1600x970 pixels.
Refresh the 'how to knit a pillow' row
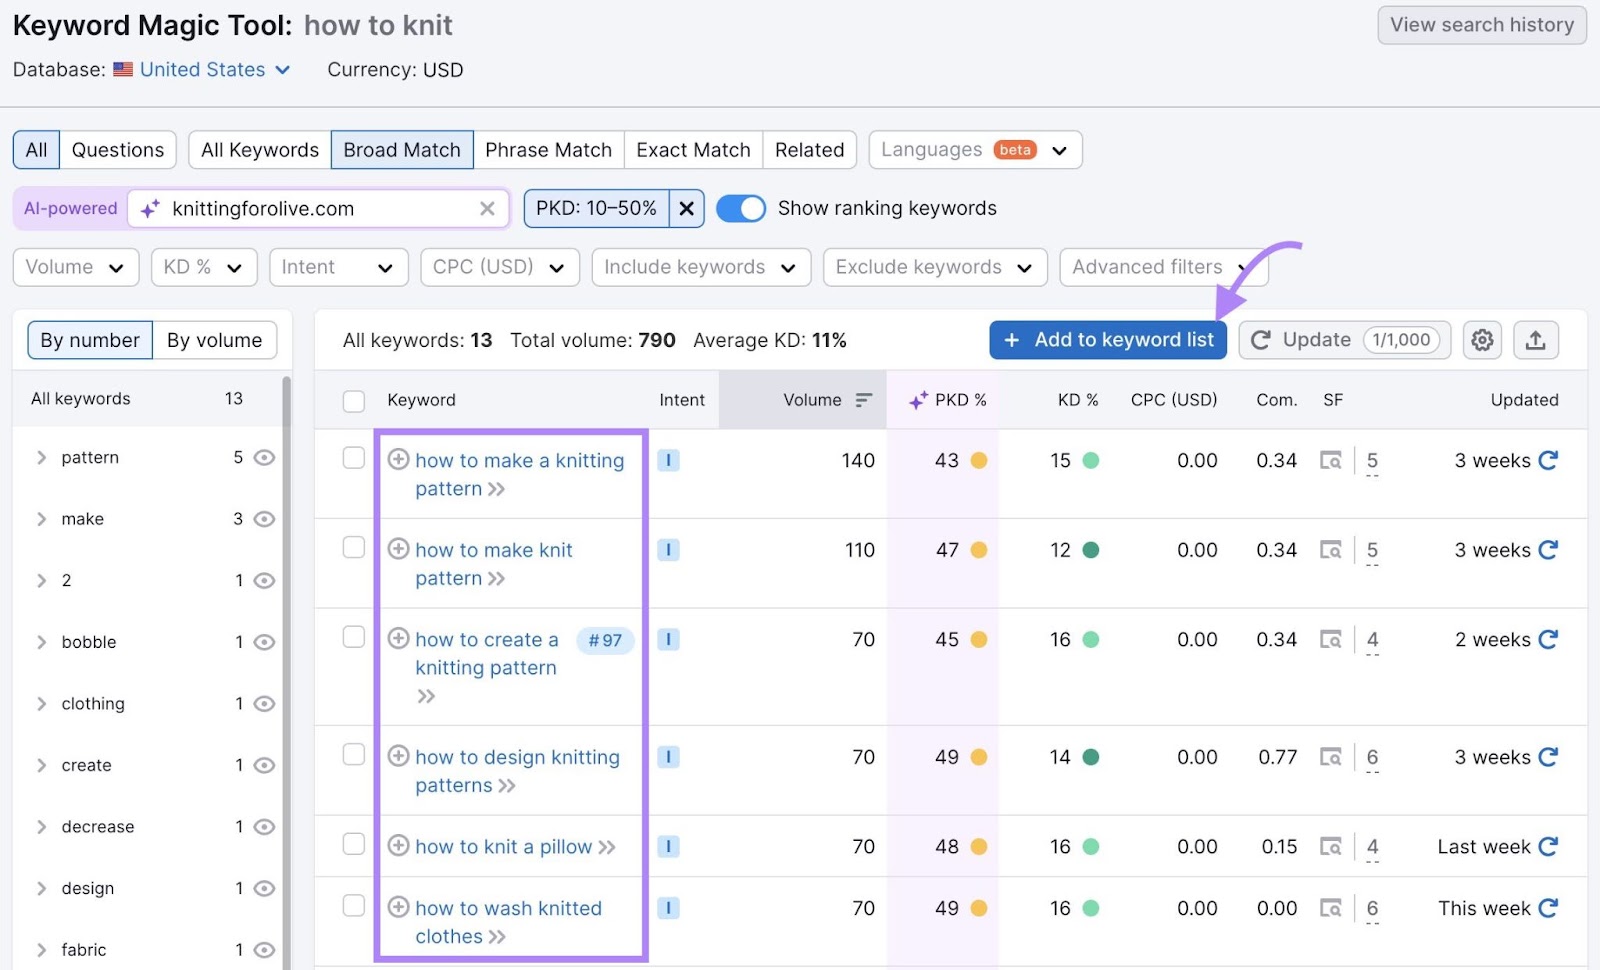1548,846
